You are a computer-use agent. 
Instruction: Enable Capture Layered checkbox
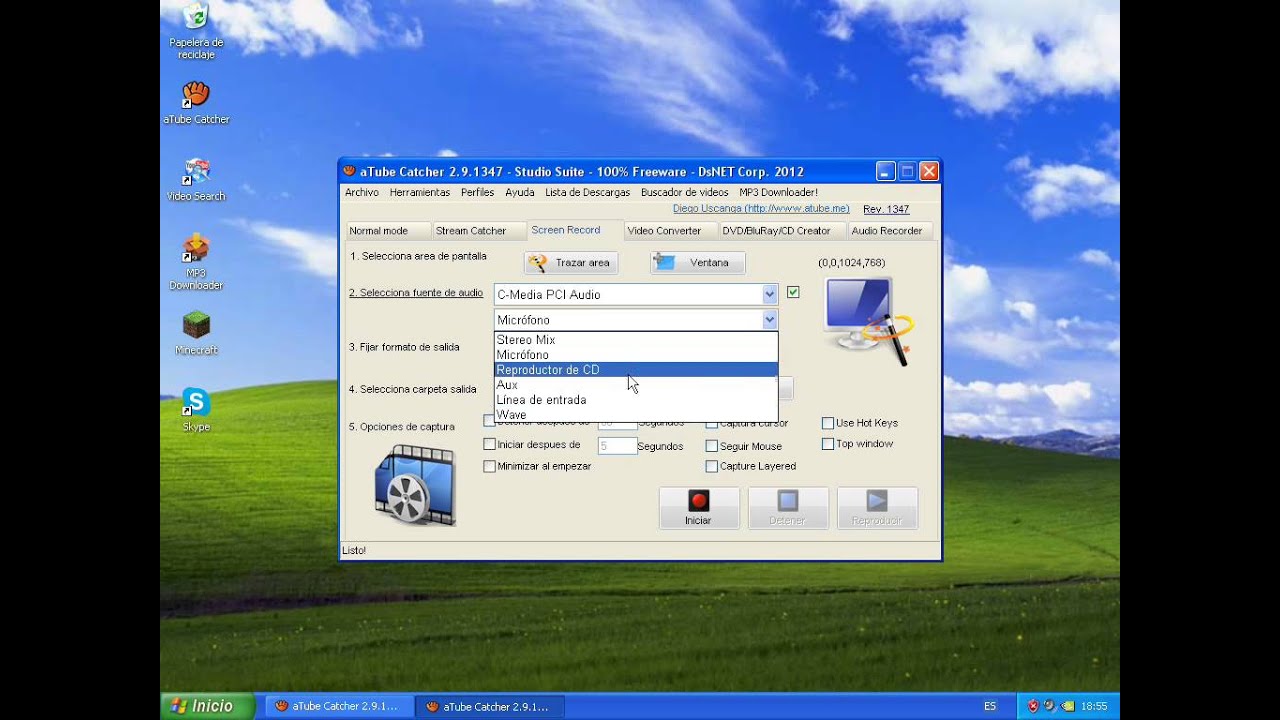click(712, 466)
